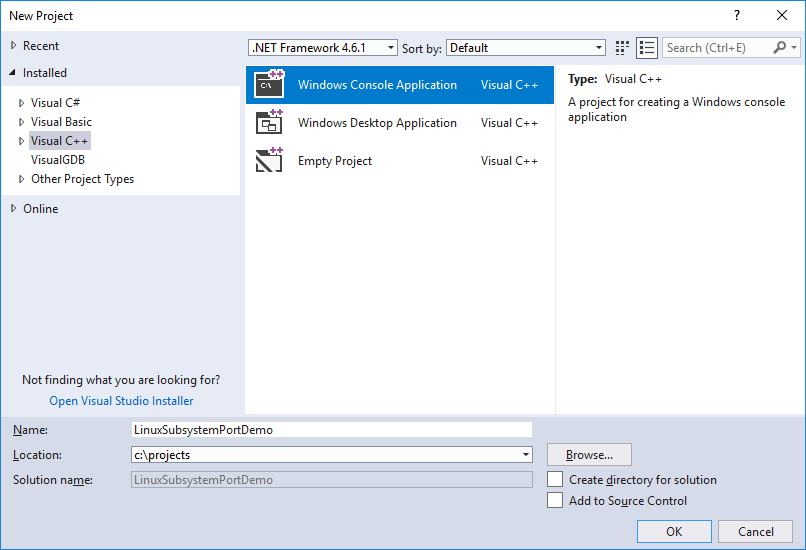The width and height of the screenshot is (806, 550).
Task: Check Add to Source Control
Action: 555,500
